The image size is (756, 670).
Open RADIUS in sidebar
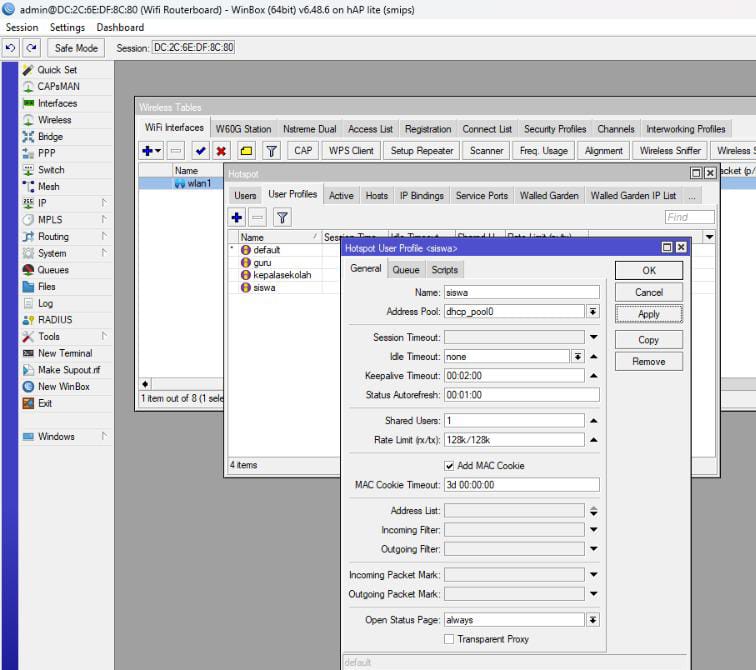coord(55,320)
